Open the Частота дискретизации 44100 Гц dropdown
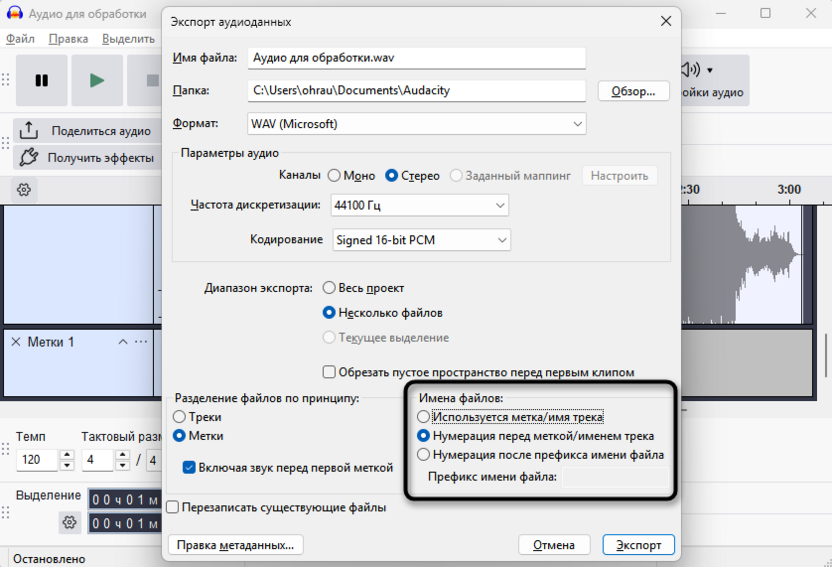The image size is (832, 567). pos(420,205)
